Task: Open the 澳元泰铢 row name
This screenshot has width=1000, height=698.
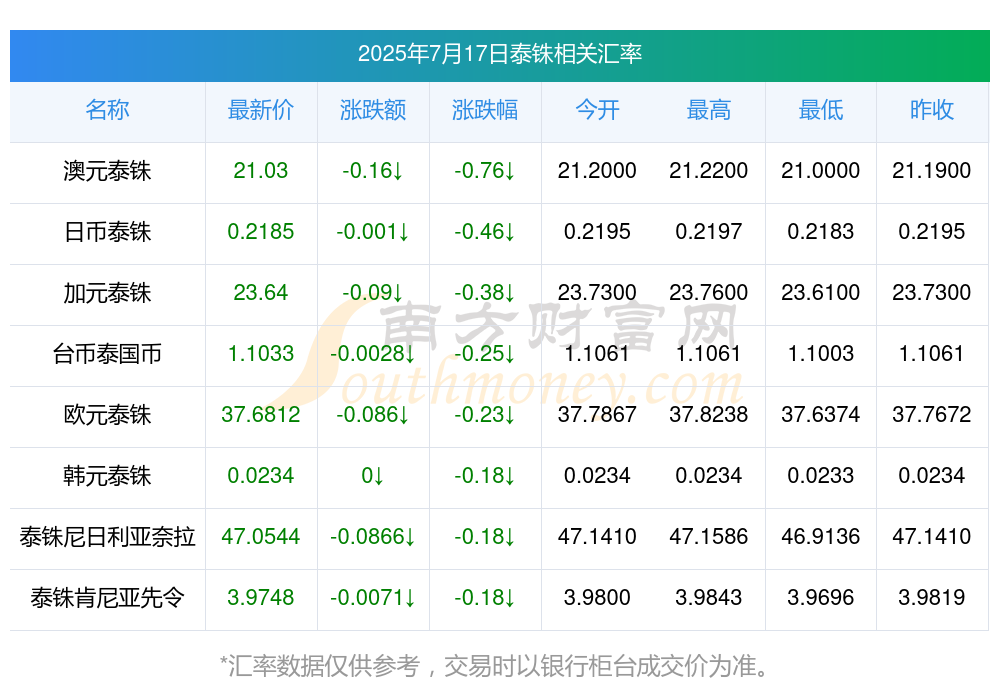Action: click(x=107, y=171)
